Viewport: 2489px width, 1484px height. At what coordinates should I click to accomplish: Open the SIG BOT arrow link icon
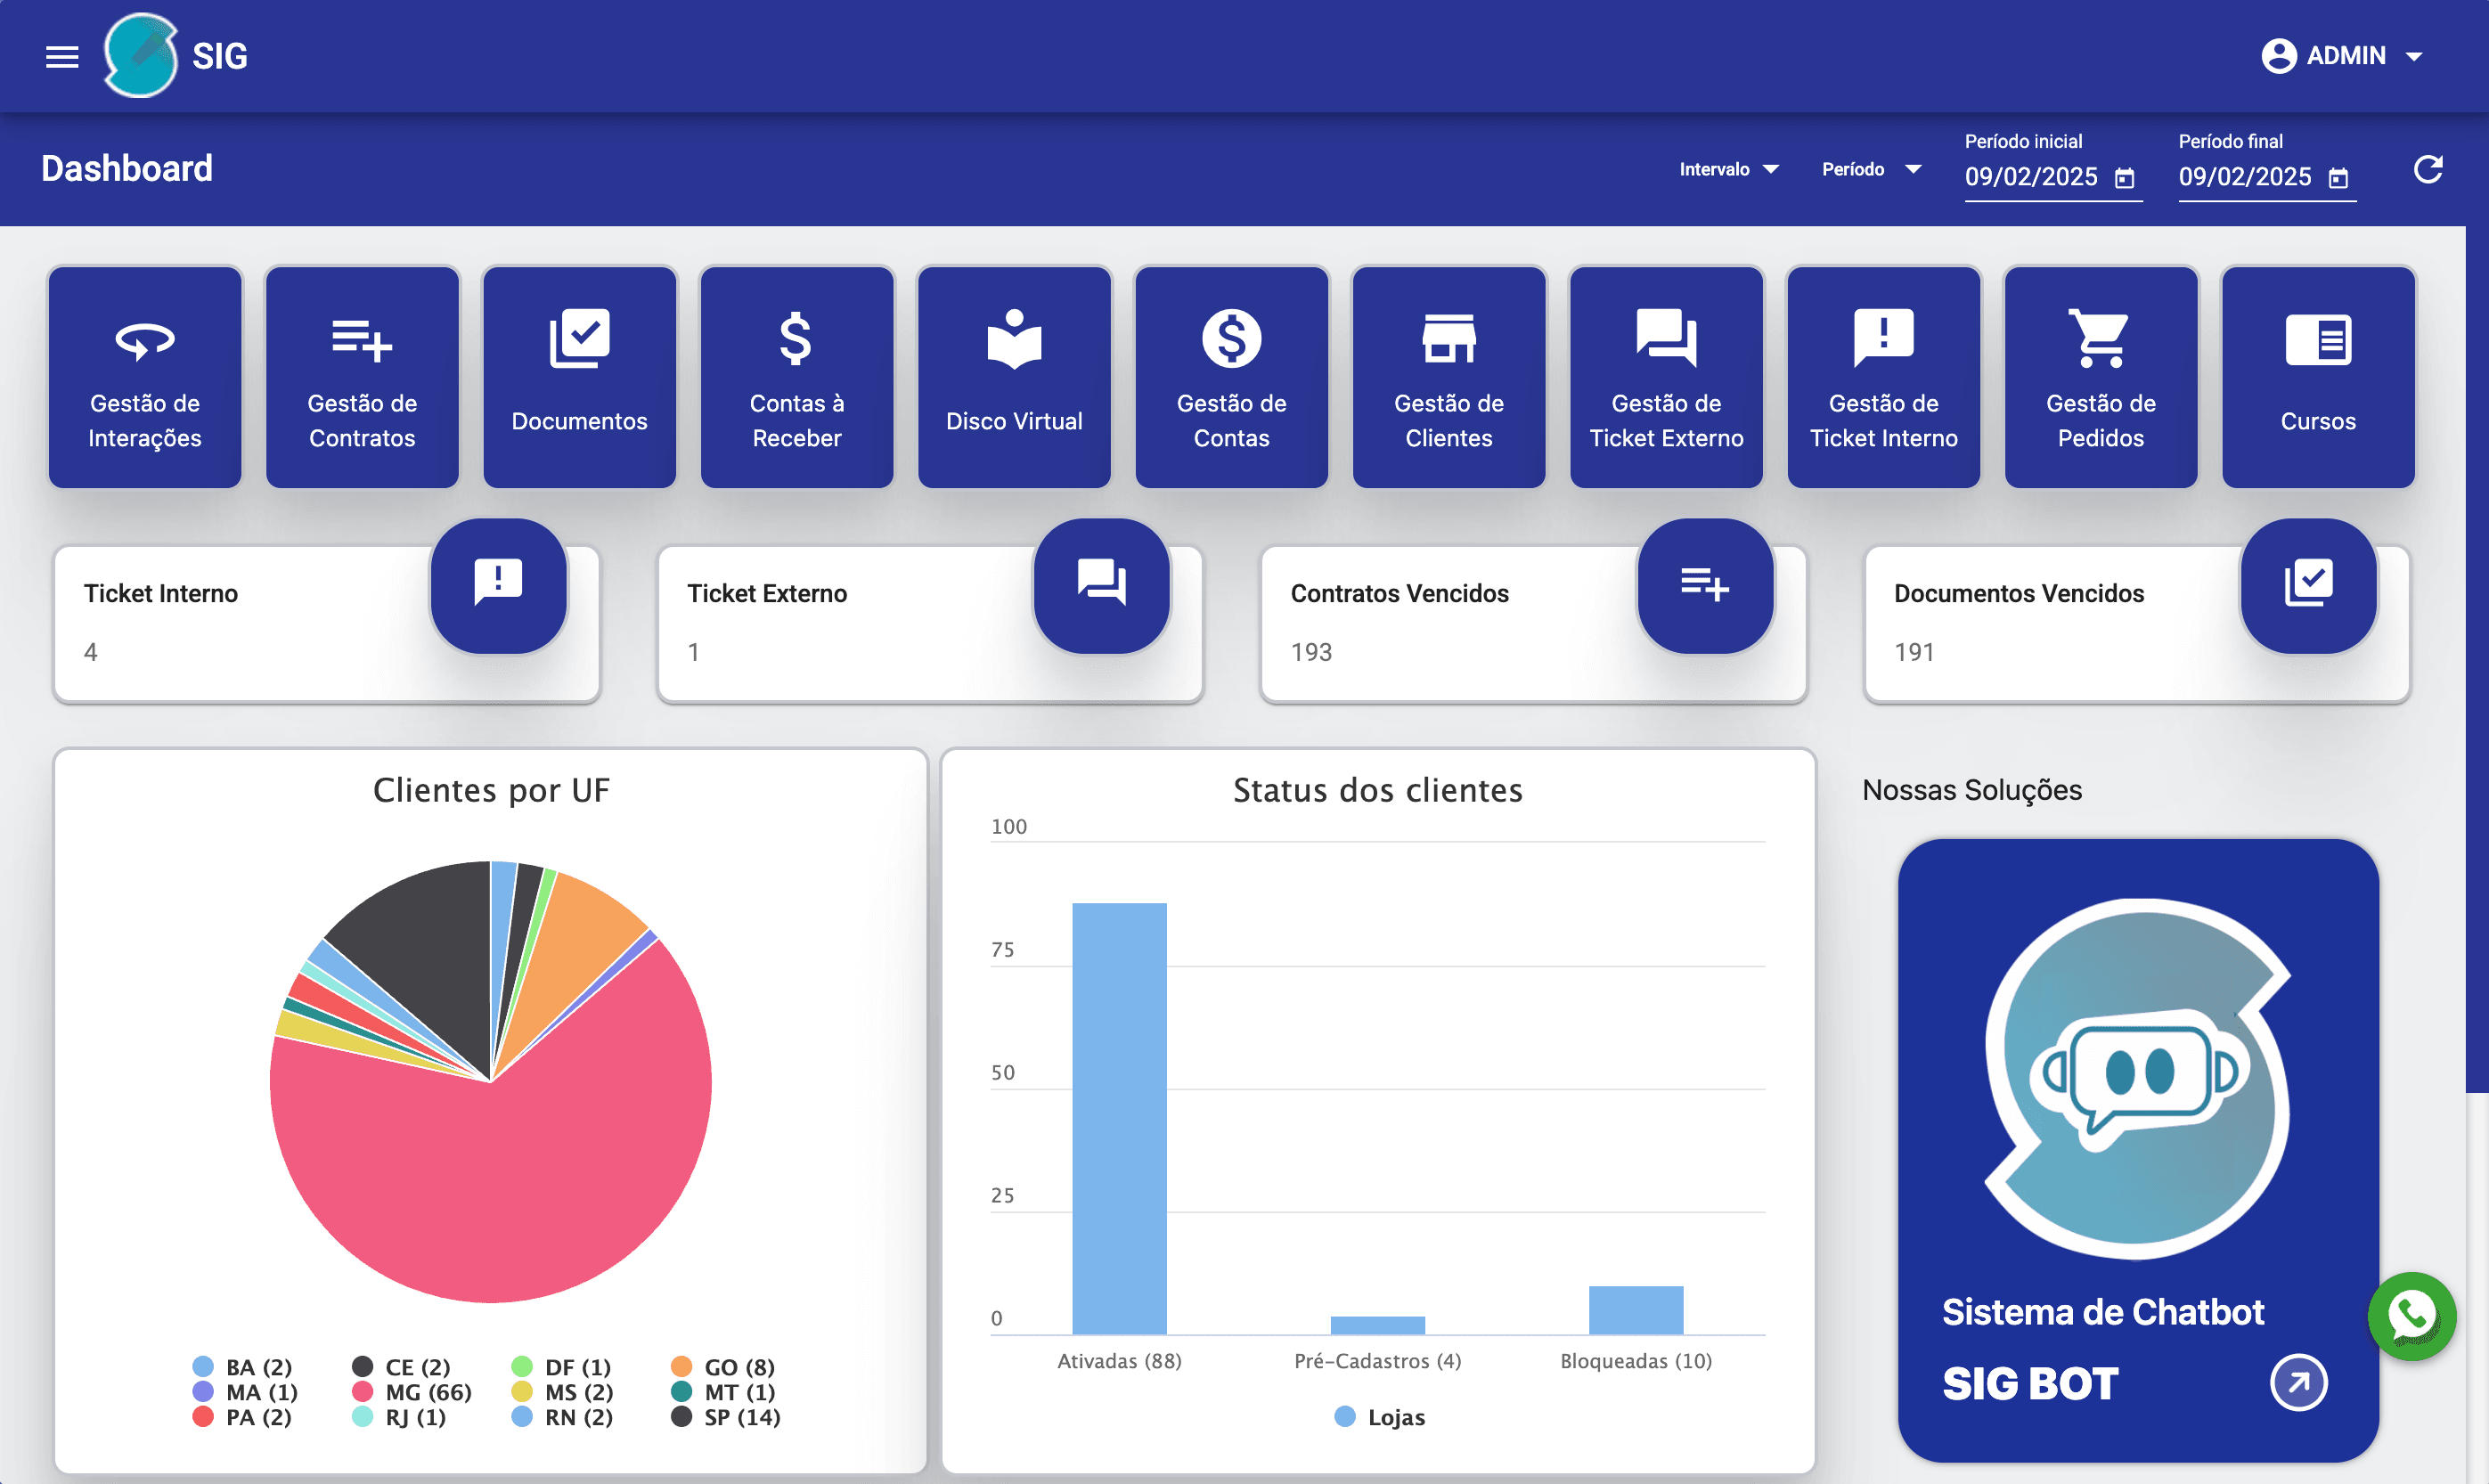(x=2298, y=1382)
